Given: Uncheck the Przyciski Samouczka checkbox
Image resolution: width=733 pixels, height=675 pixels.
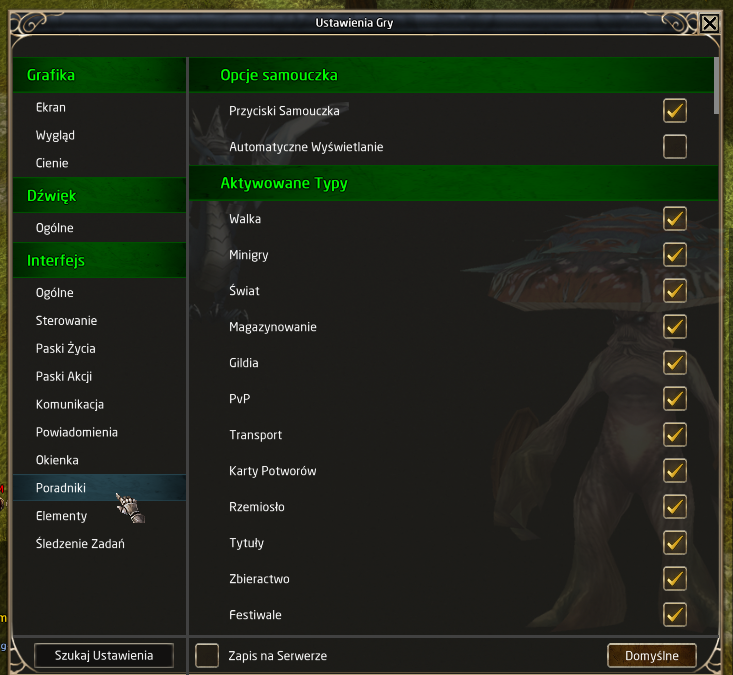Looking at the screenshot, I should click(x=675, y=111).
